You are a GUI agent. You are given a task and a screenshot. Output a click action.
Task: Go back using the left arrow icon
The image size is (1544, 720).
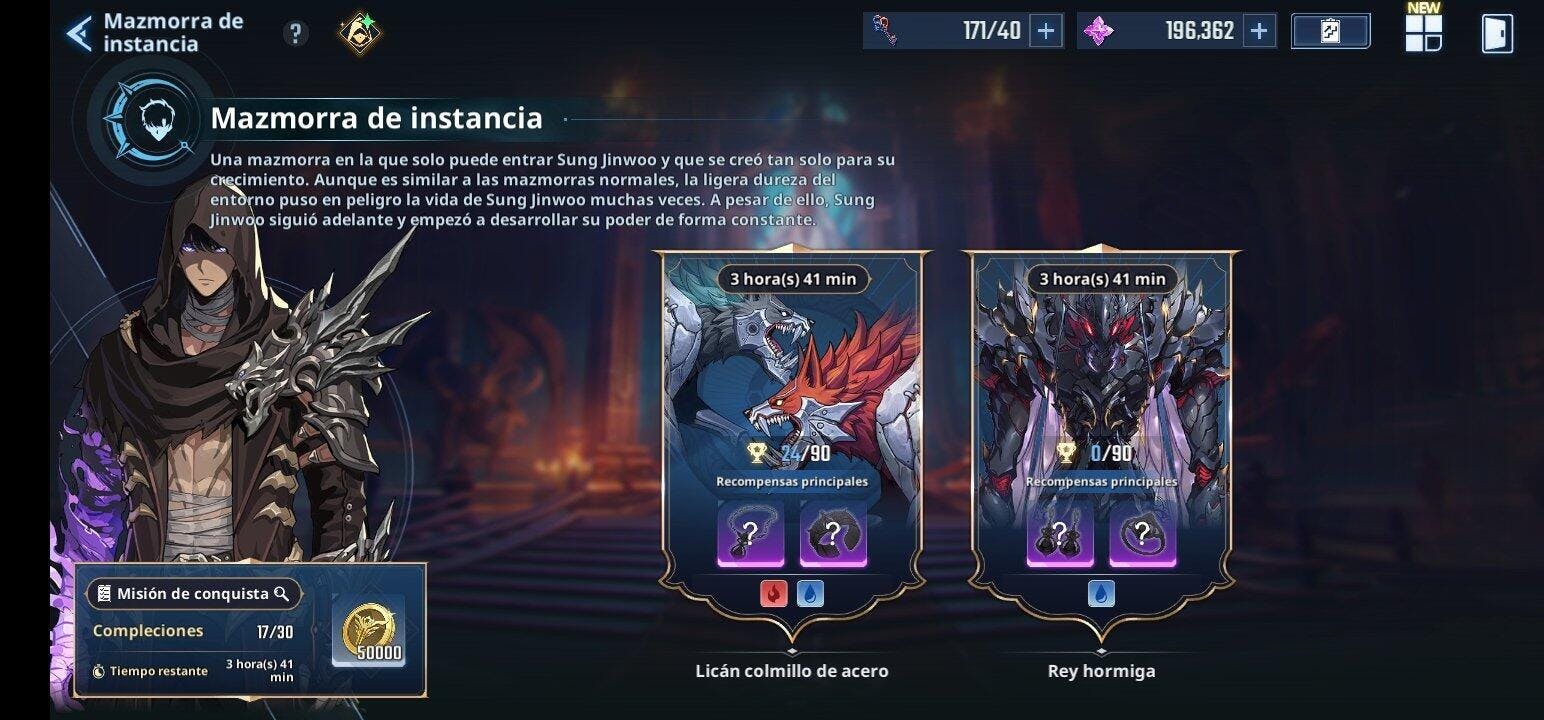[79, 33]
